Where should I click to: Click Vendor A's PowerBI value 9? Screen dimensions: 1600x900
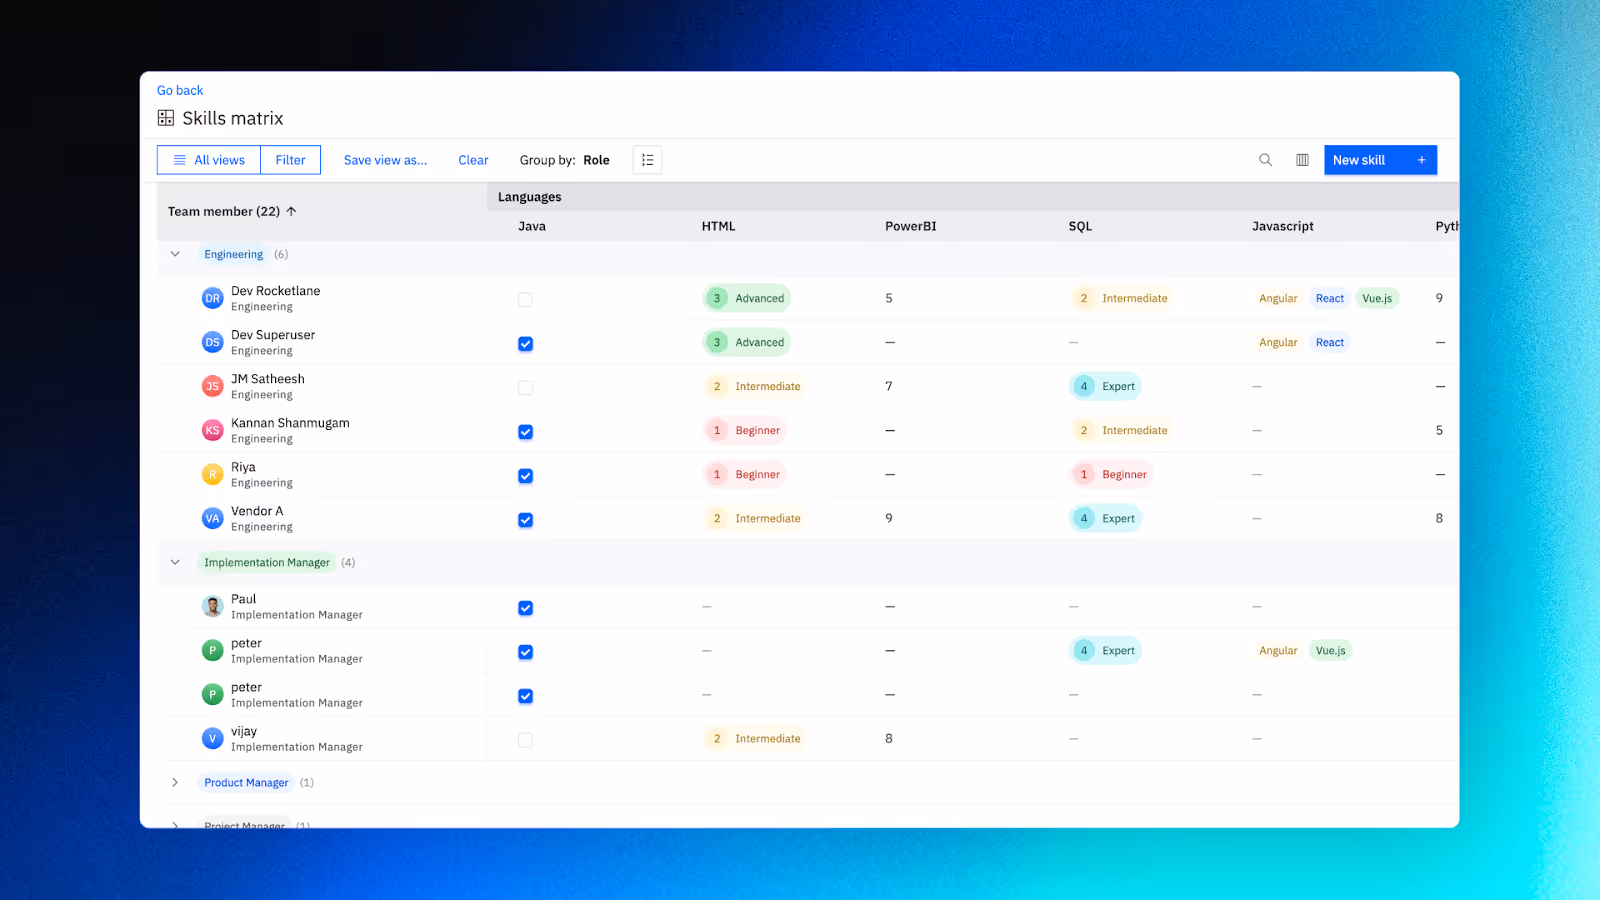point(889,518)
